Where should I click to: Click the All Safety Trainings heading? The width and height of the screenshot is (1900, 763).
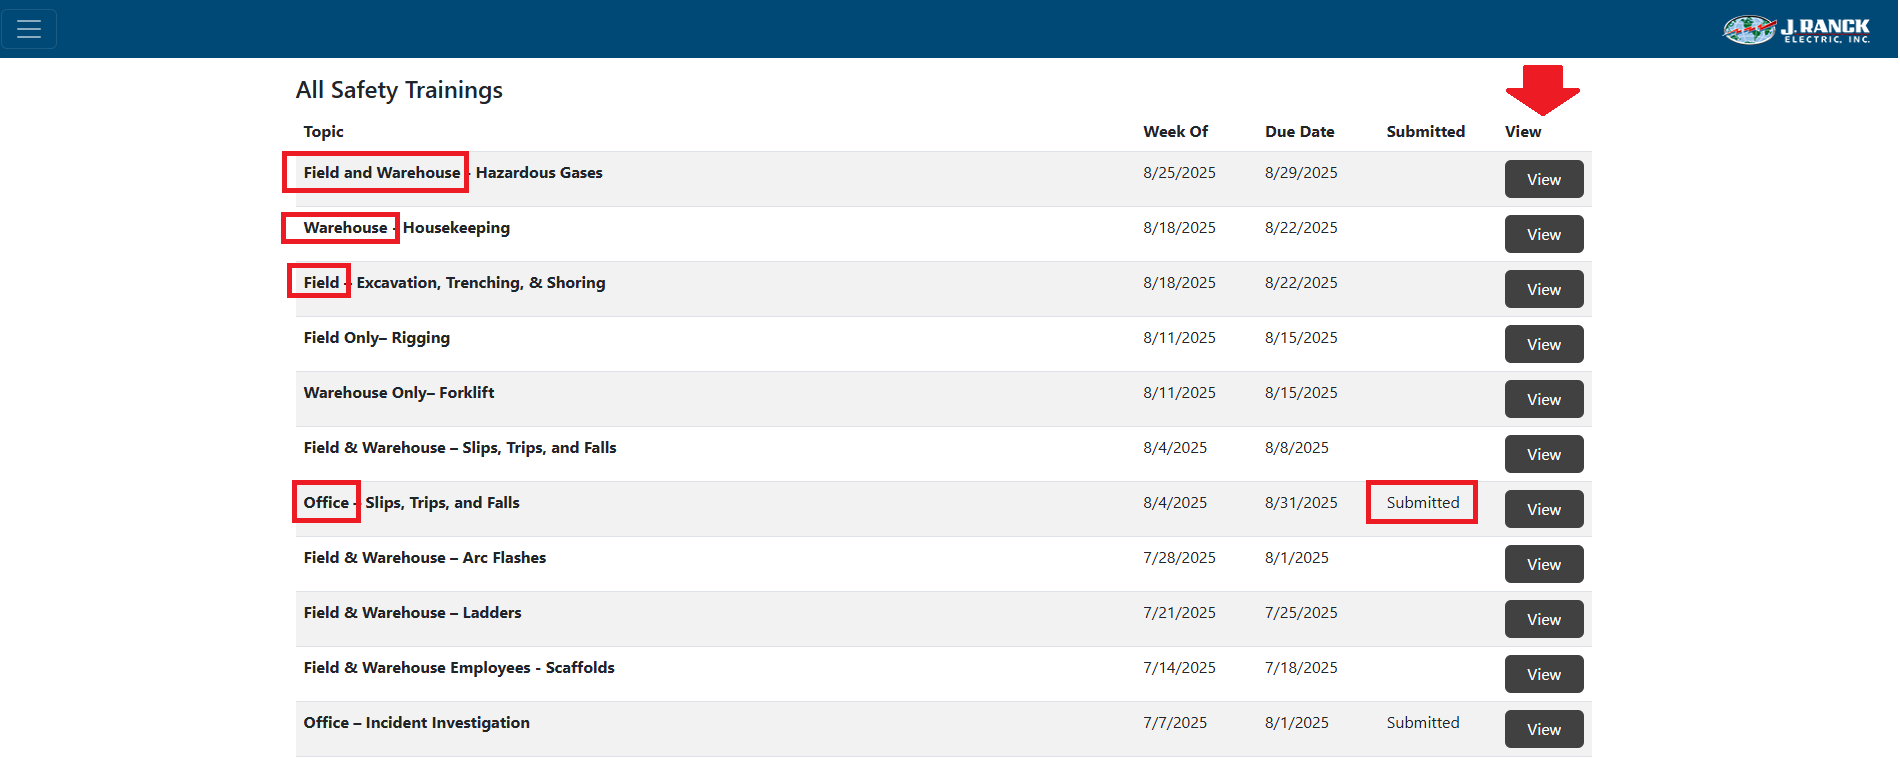pos(399,90)
